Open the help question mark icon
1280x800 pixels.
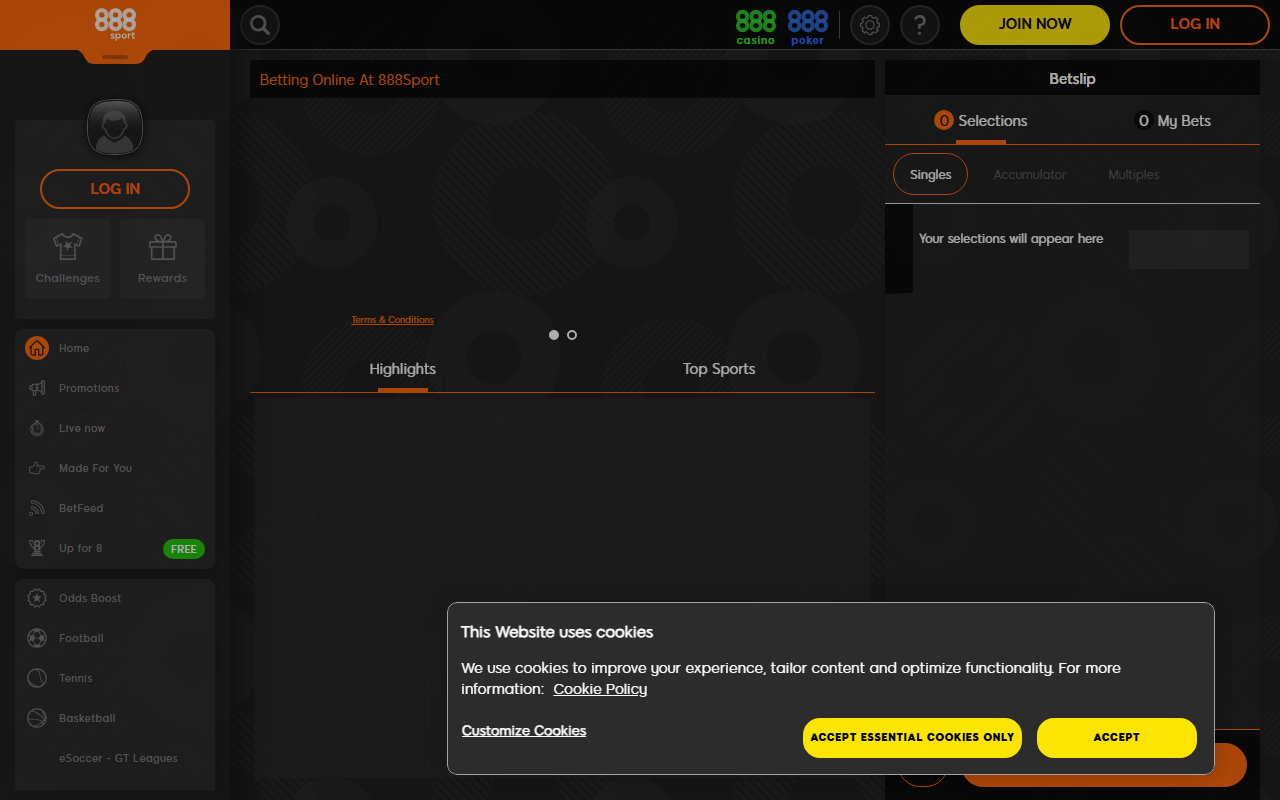pyautogui.click(x=920, y=25)
